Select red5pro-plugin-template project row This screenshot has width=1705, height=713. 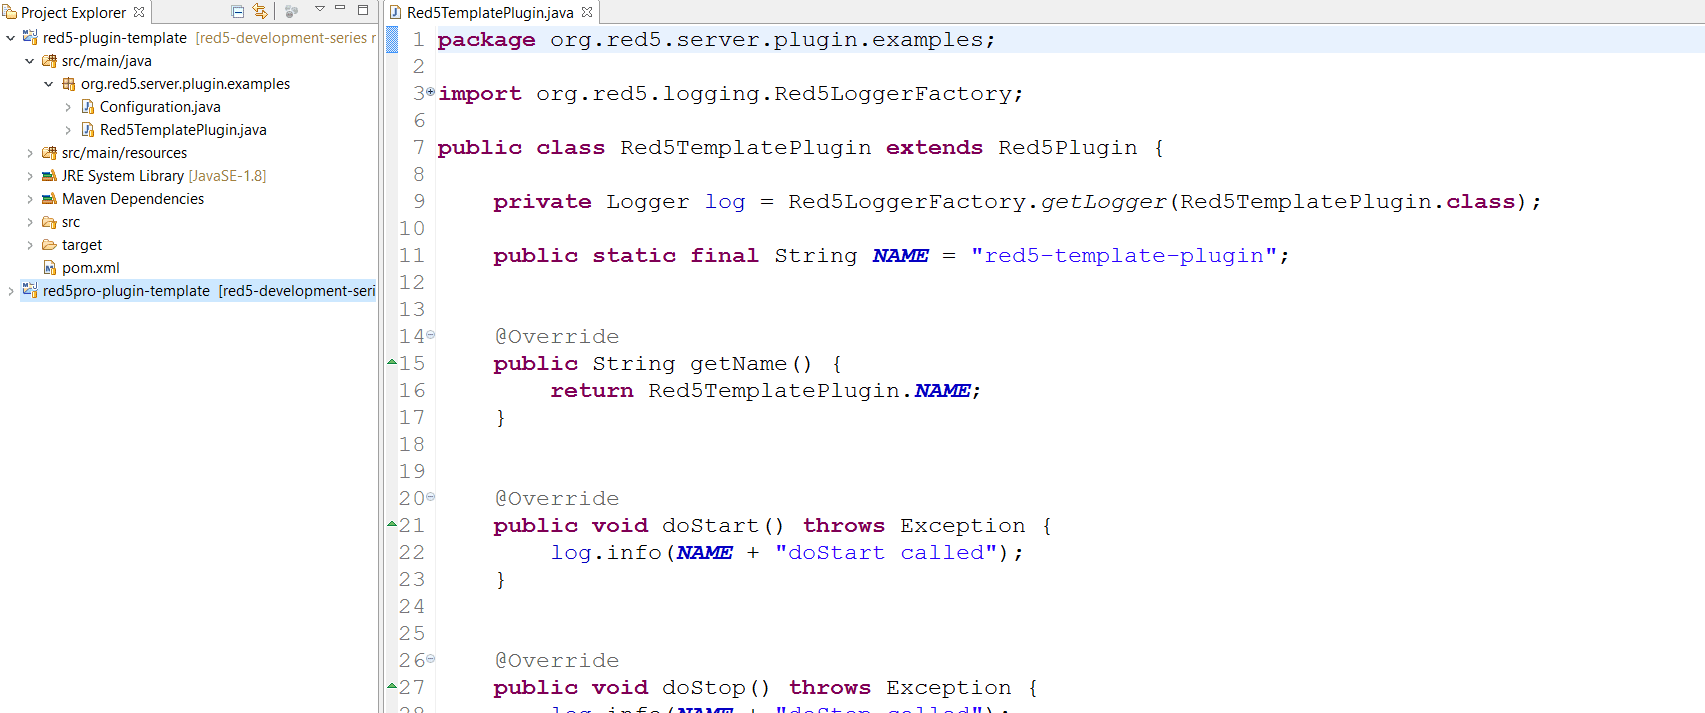(x=198, y=291)
